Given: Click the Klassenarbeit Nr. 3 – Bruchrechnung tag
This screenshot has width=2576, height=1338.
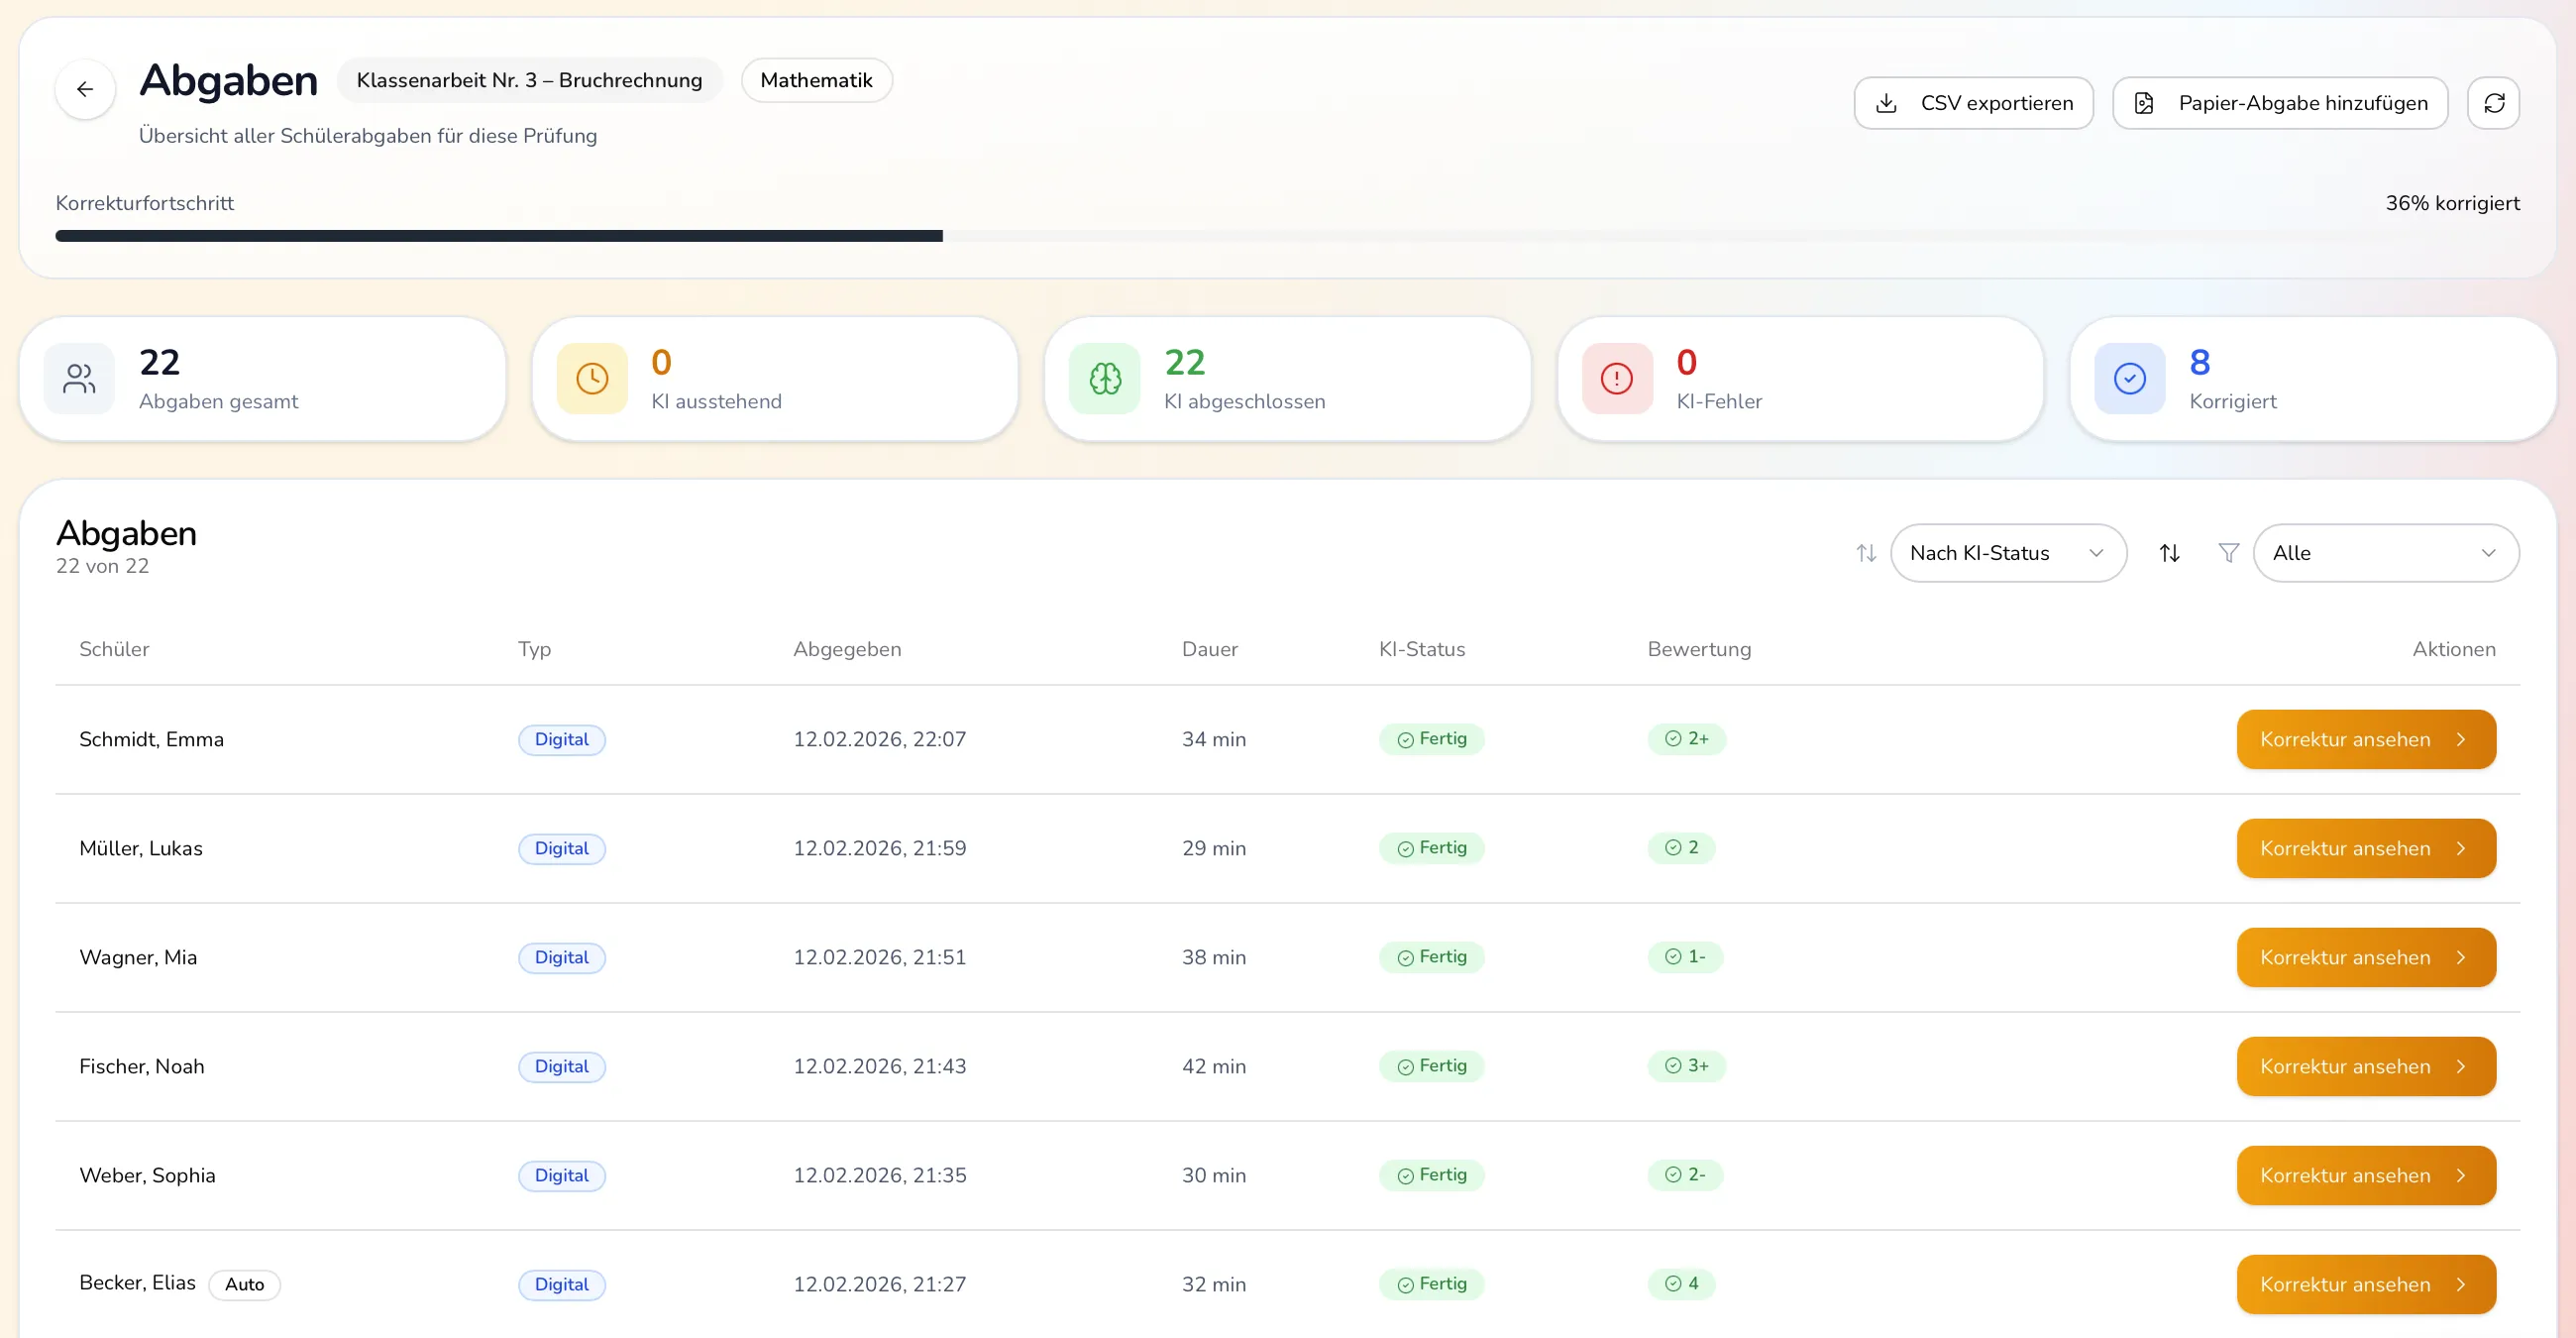Looking at the screenshot, I should tap(529, 80).
